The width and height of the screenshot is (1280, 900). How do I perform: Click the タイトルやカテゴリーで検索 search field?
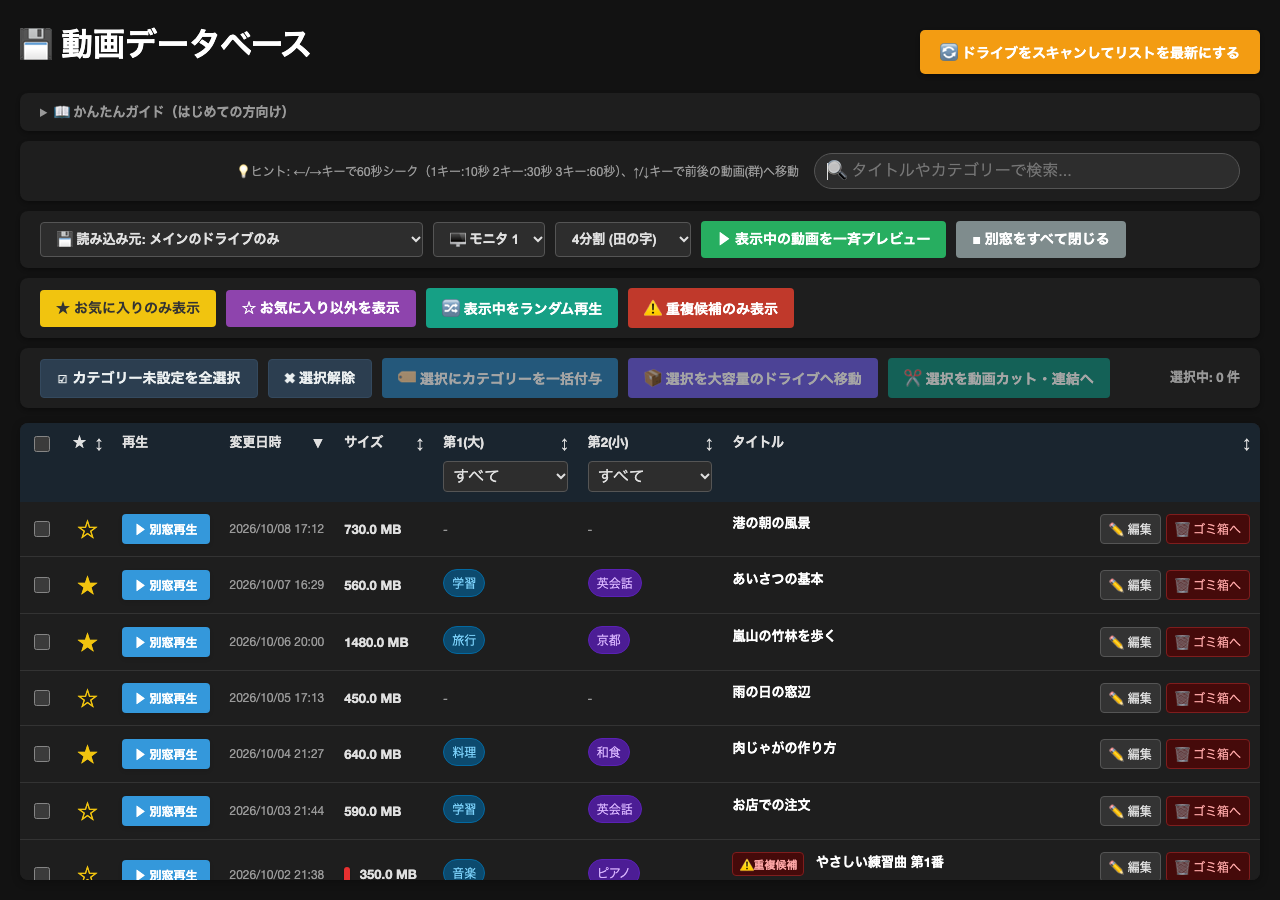(1027, 170)
